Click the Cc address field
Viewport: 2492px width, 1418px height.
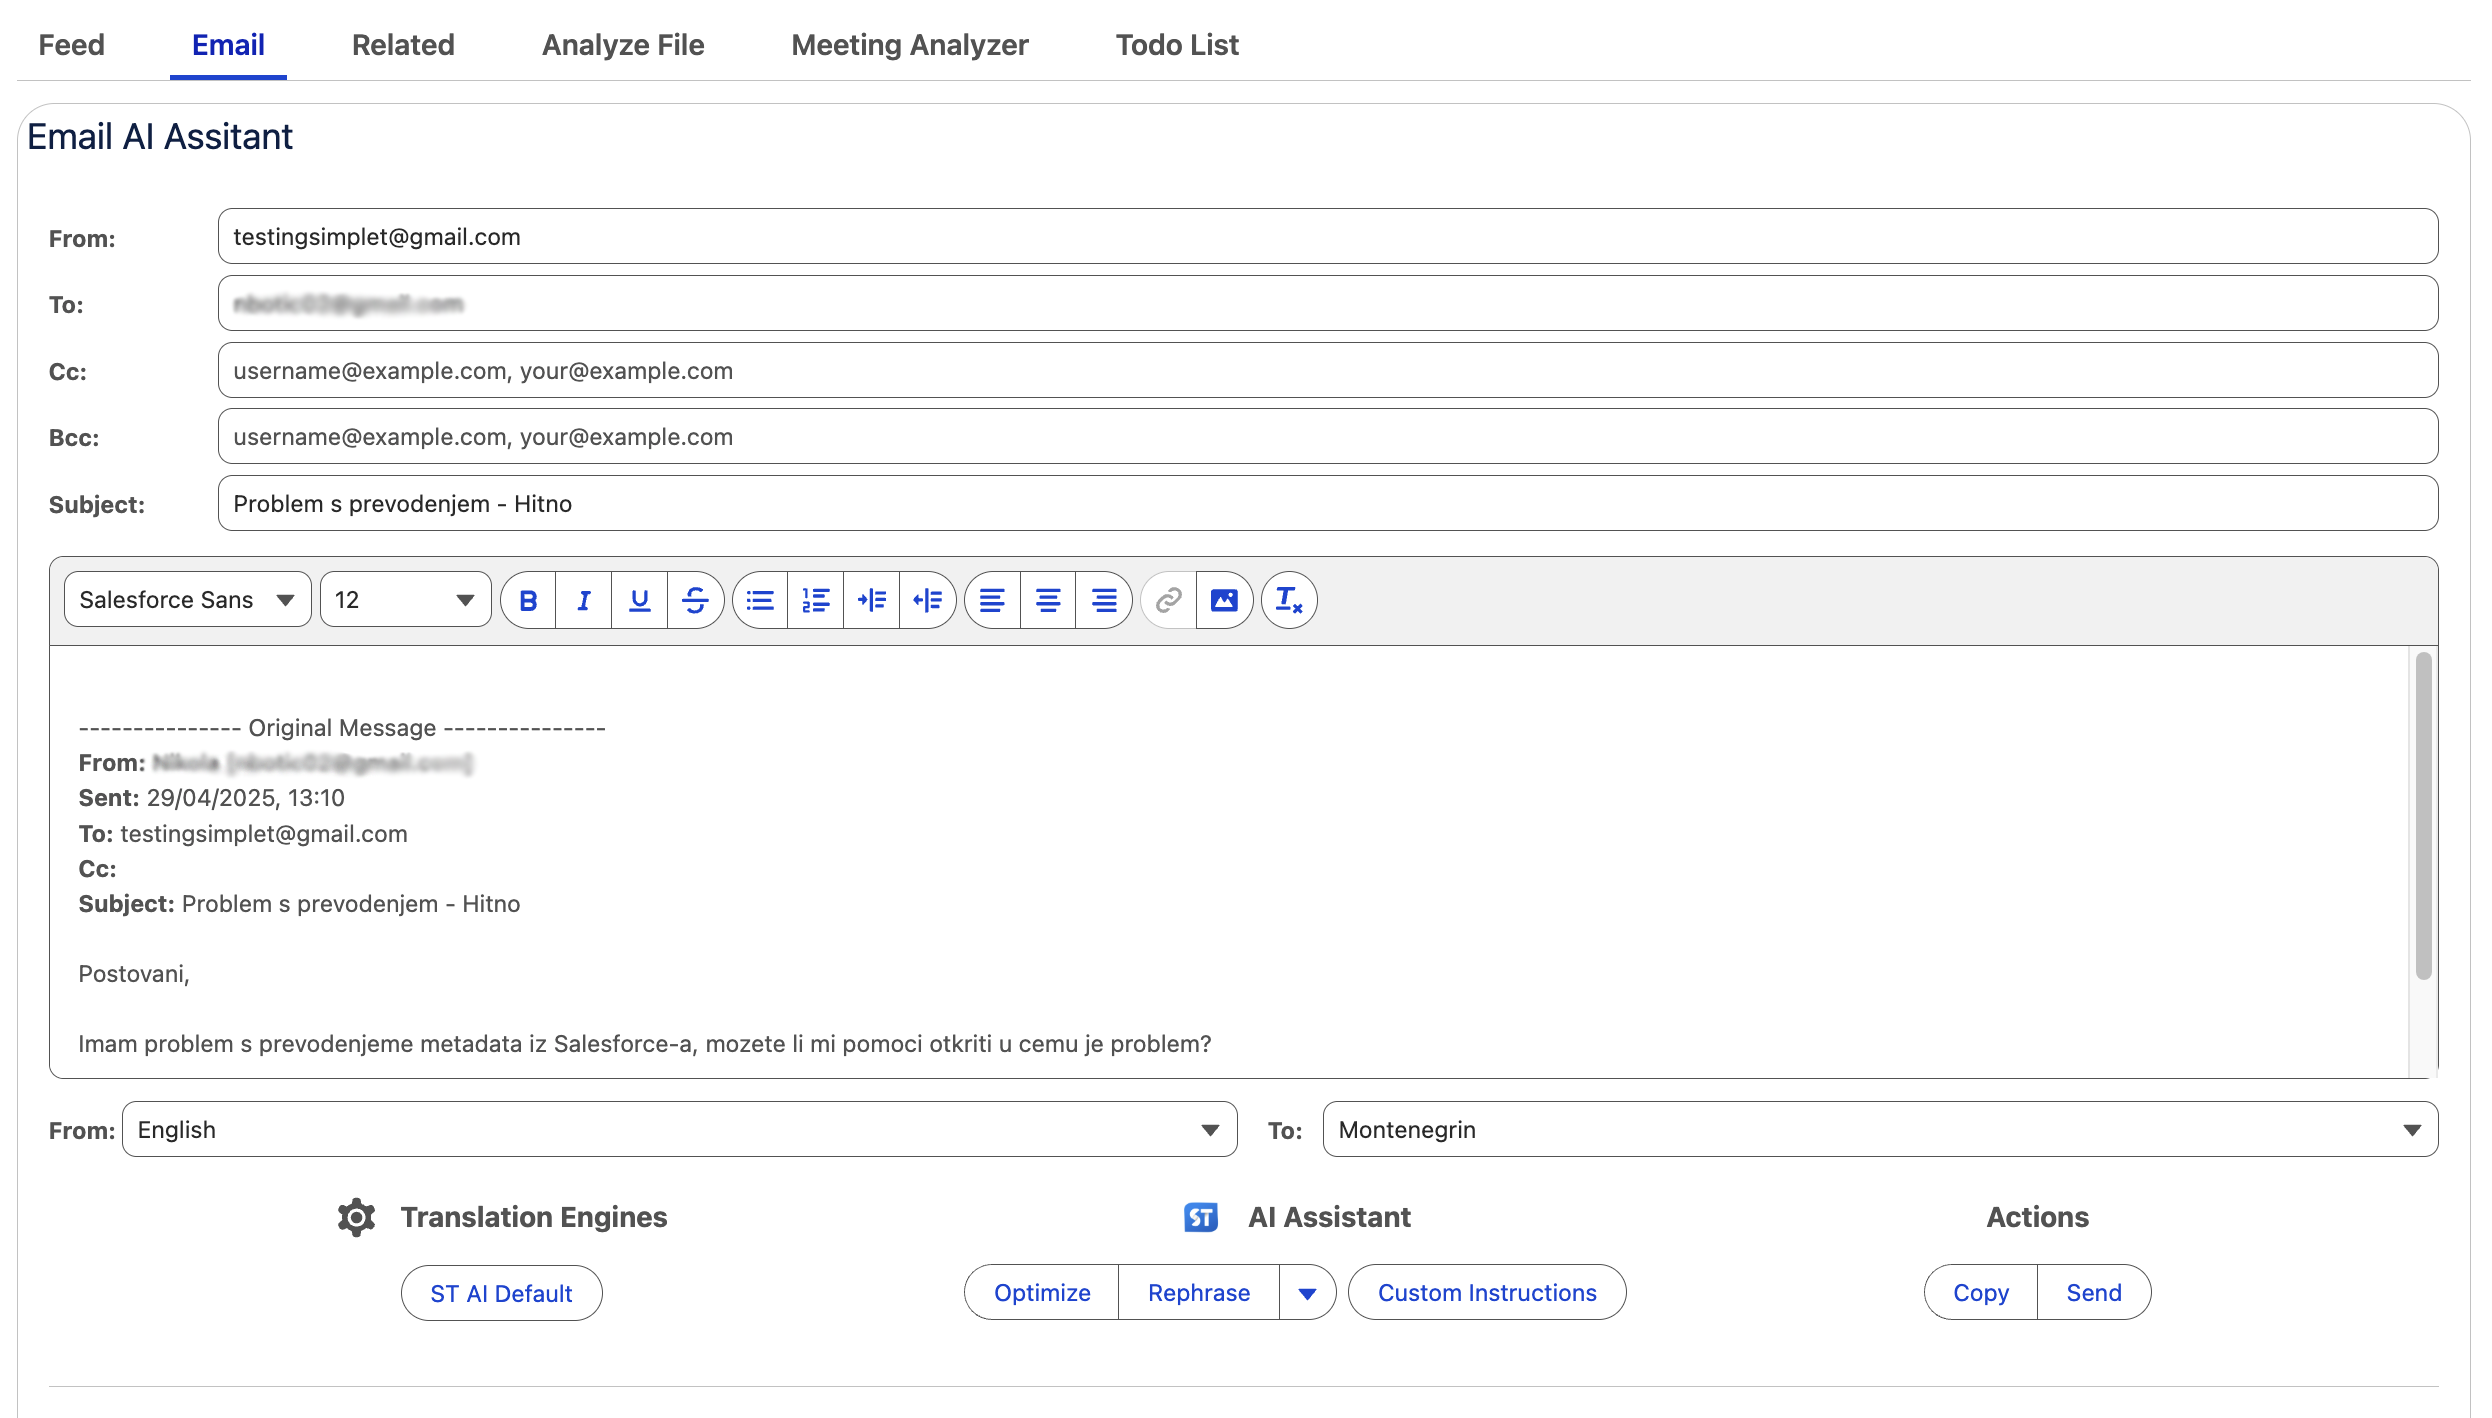(1328, 371)
